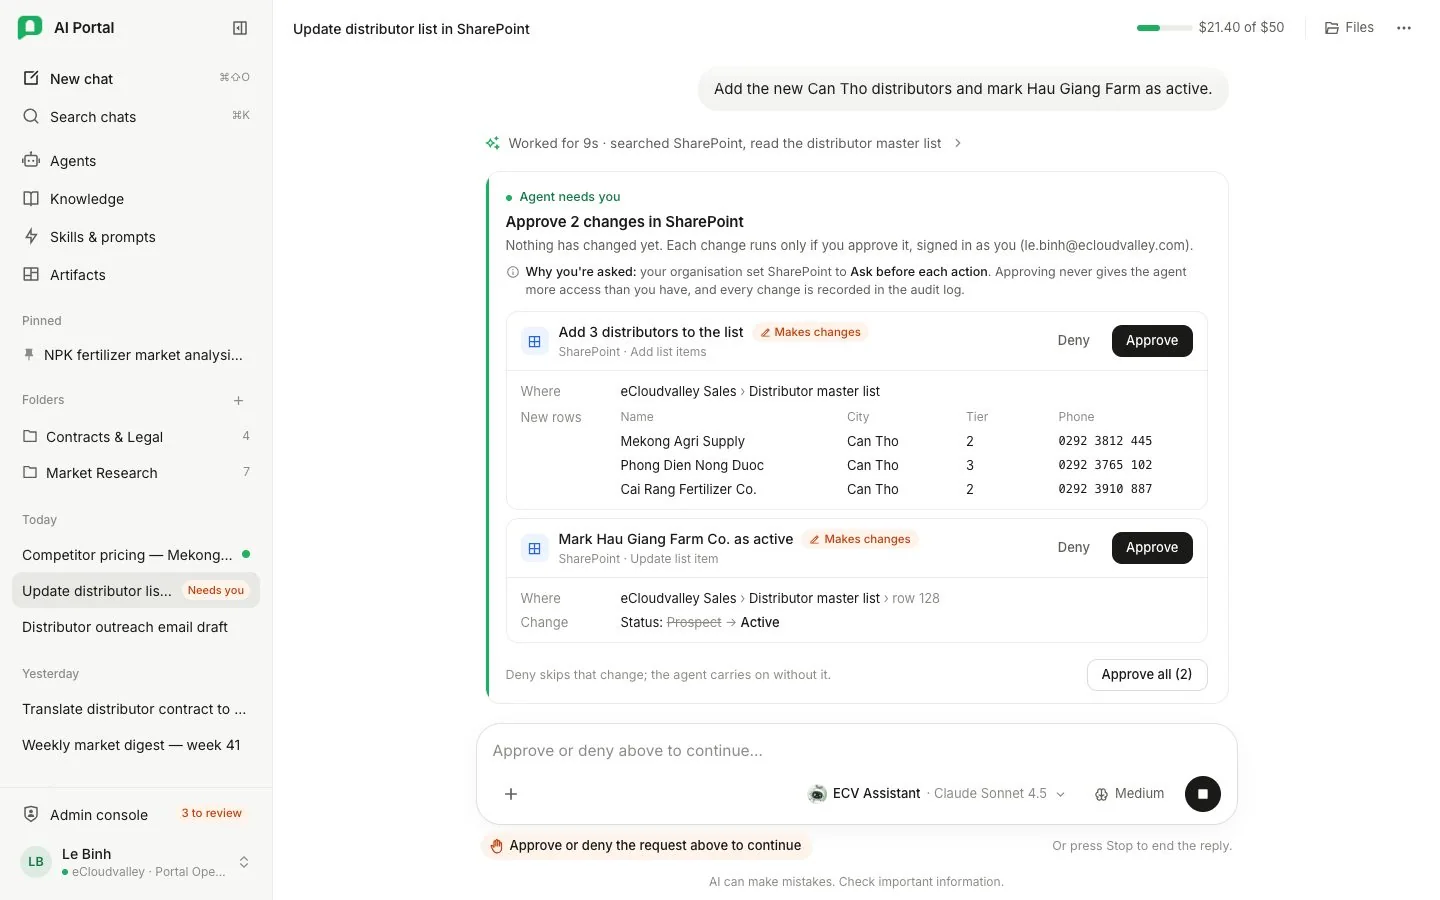Click the AI Portal logo
This screenshot has width=1440, height=900.
pos(30,28)
